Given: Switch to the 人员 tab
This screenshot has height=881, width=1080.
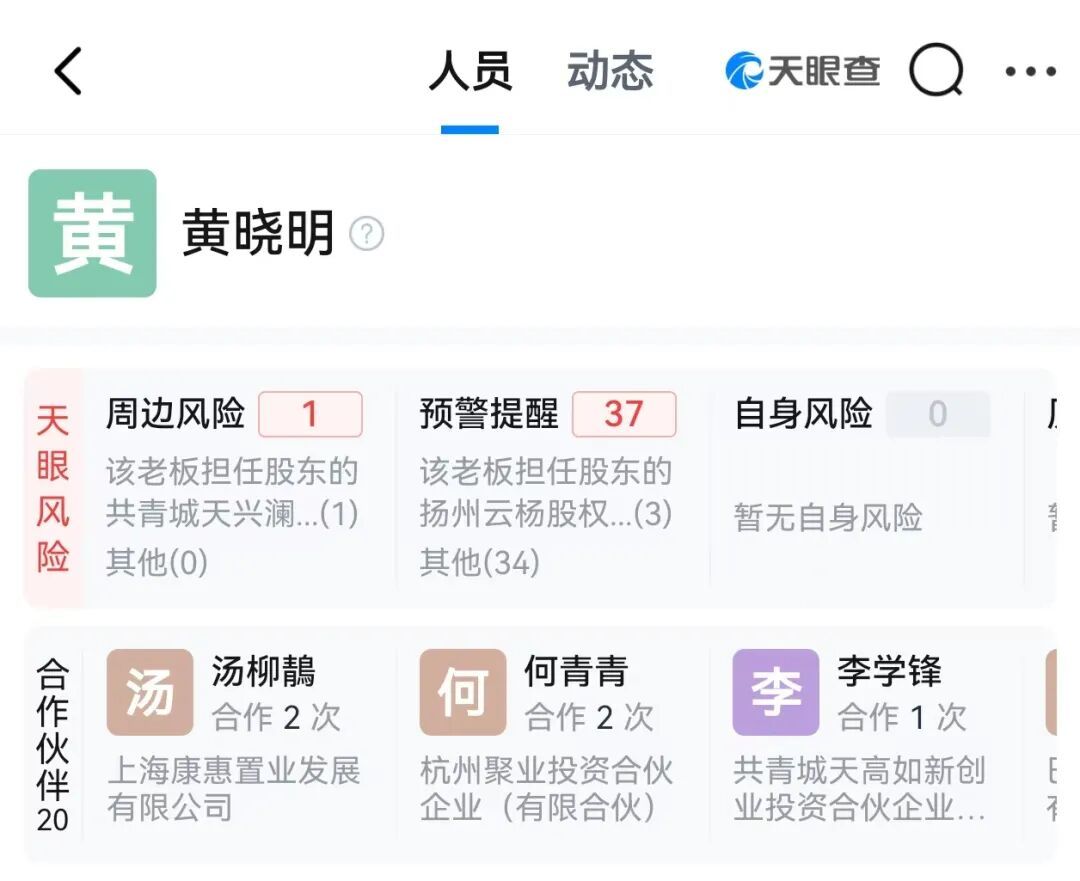Looking at the screenshot, I should pyautogui.click(x=470, y=71).
